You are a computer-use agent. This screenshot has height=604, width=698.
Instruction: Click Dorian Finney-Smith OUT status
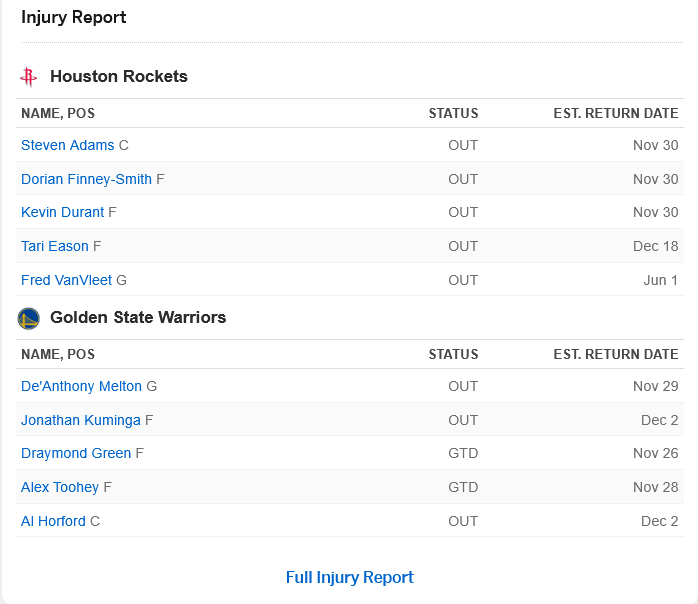point(463,179)
